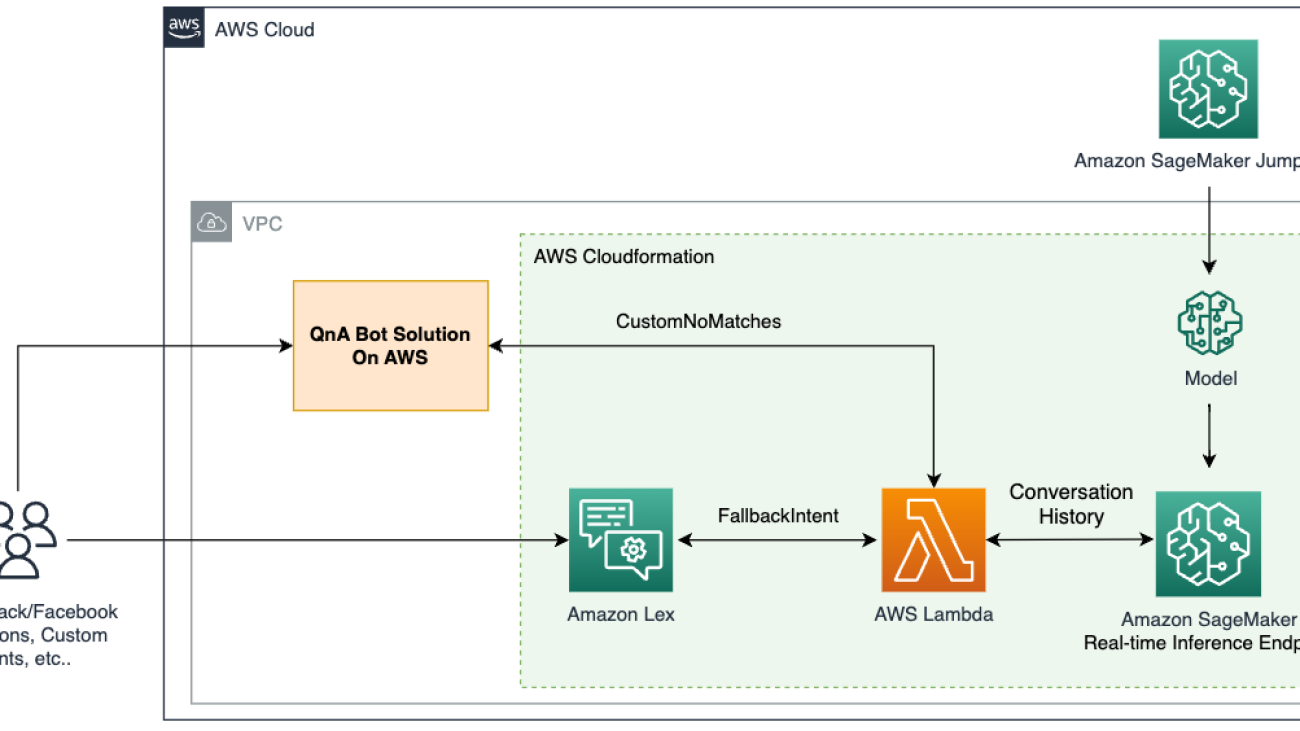The height and width of the screenshot is (731, 1300).
Task: Click the Real-time Inference Endpoint caption
Action: coord(1192,642)
